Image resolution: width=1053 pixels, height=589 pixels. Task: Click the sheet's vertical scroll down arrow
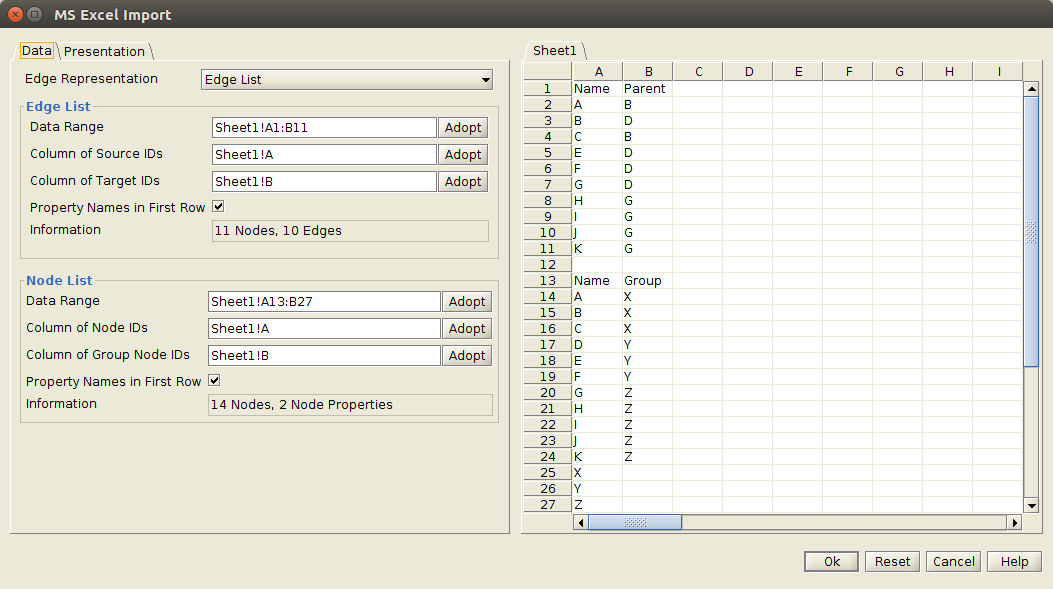[1032, 506]
